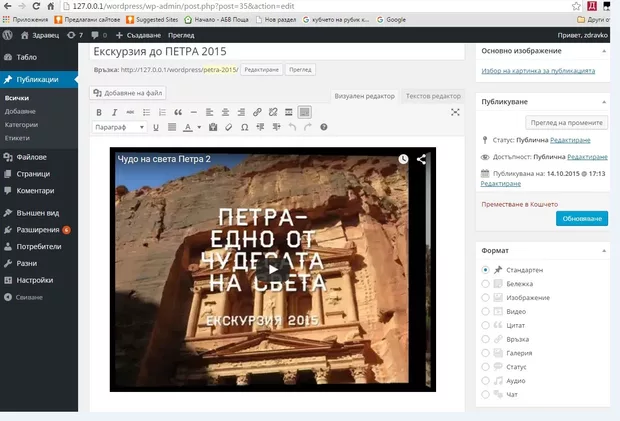Switch to the Текстов редактор tab

point(433,96)
